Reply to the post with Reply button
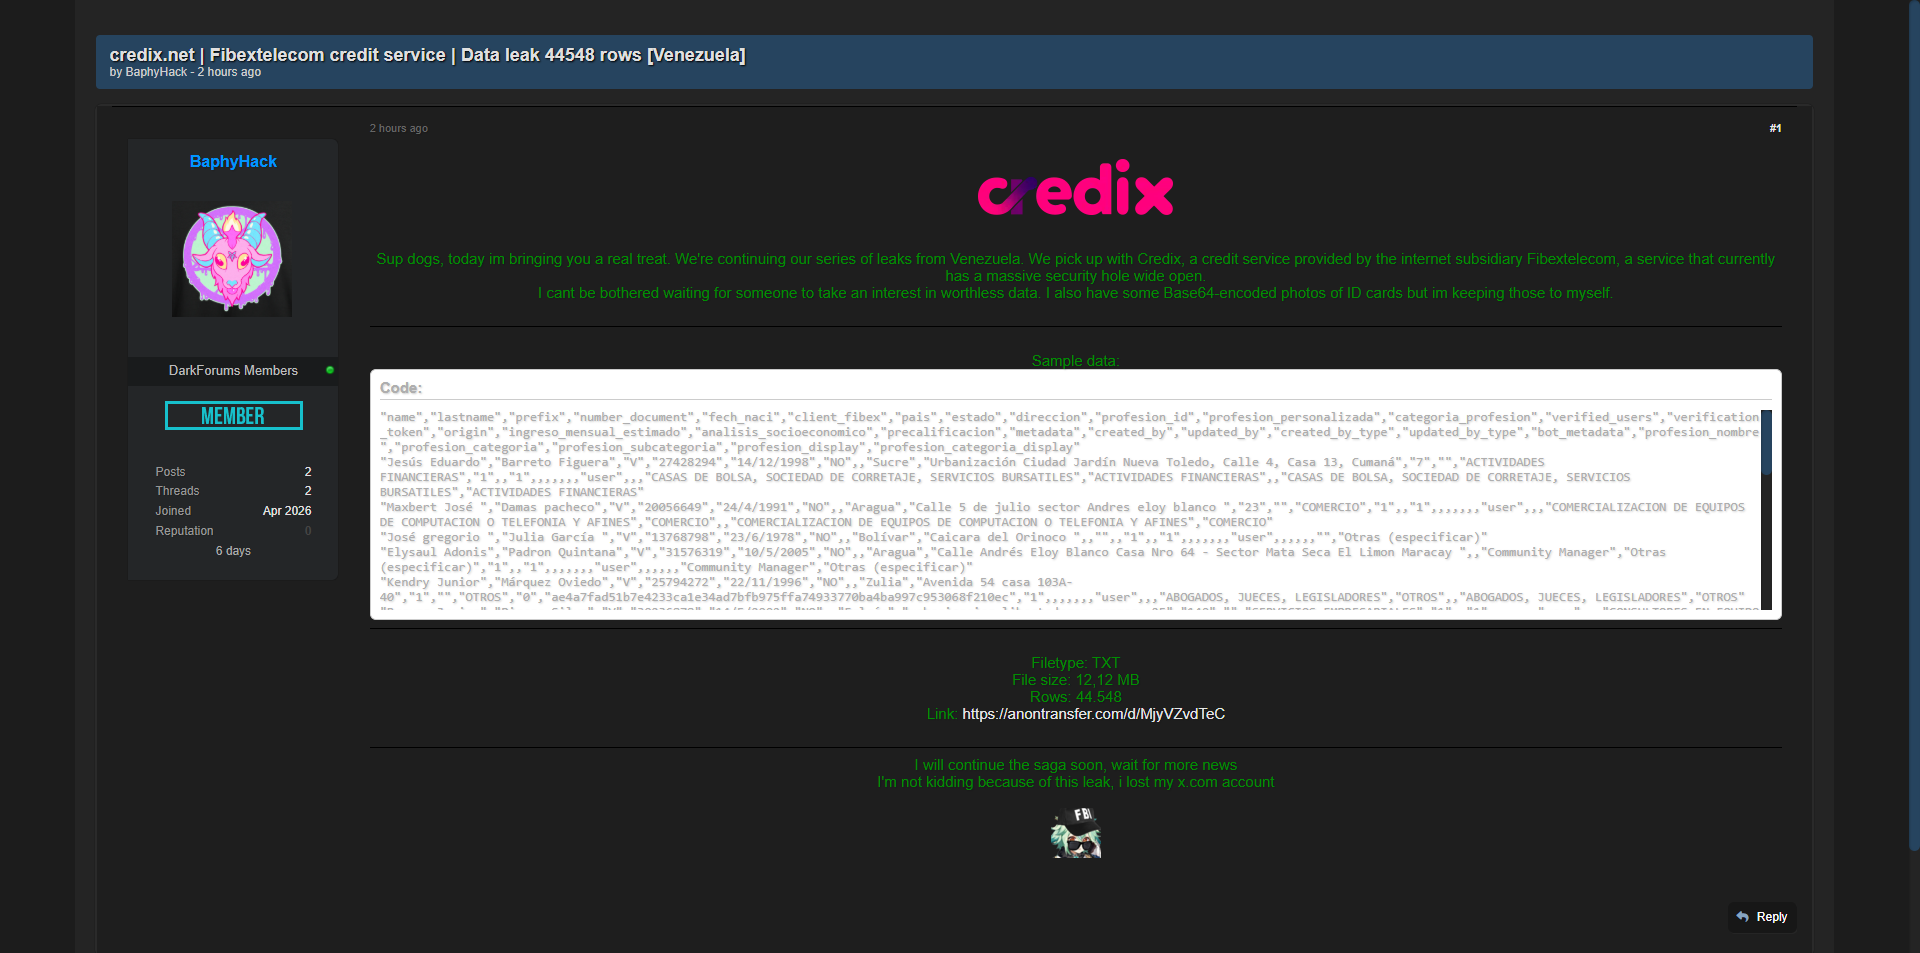 (x=1762, y=917)
